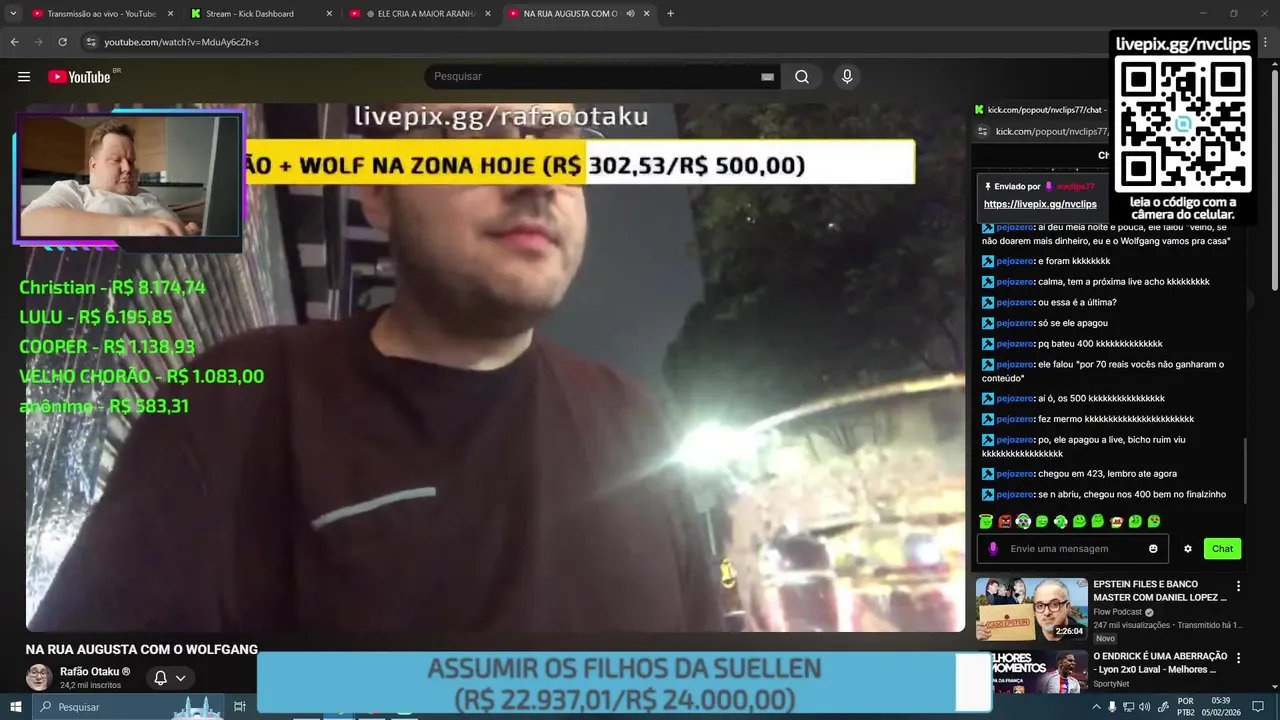The width and height of the screenshot is (1280, 720).
Task: Click the video title NA RUA AUGUSTA COM O WOLFGANG
Action: tap(142, 649)
